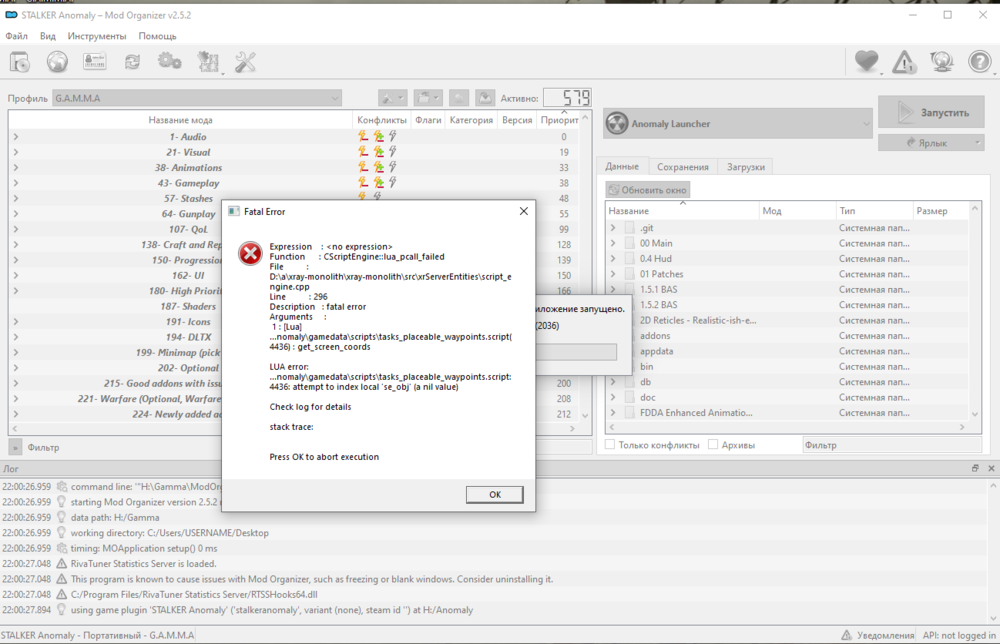Click the 'RivaTuner Statistics Server is loaded.' log line
The height and width of the screenshot is (644, 1000).
coord(143,564)
